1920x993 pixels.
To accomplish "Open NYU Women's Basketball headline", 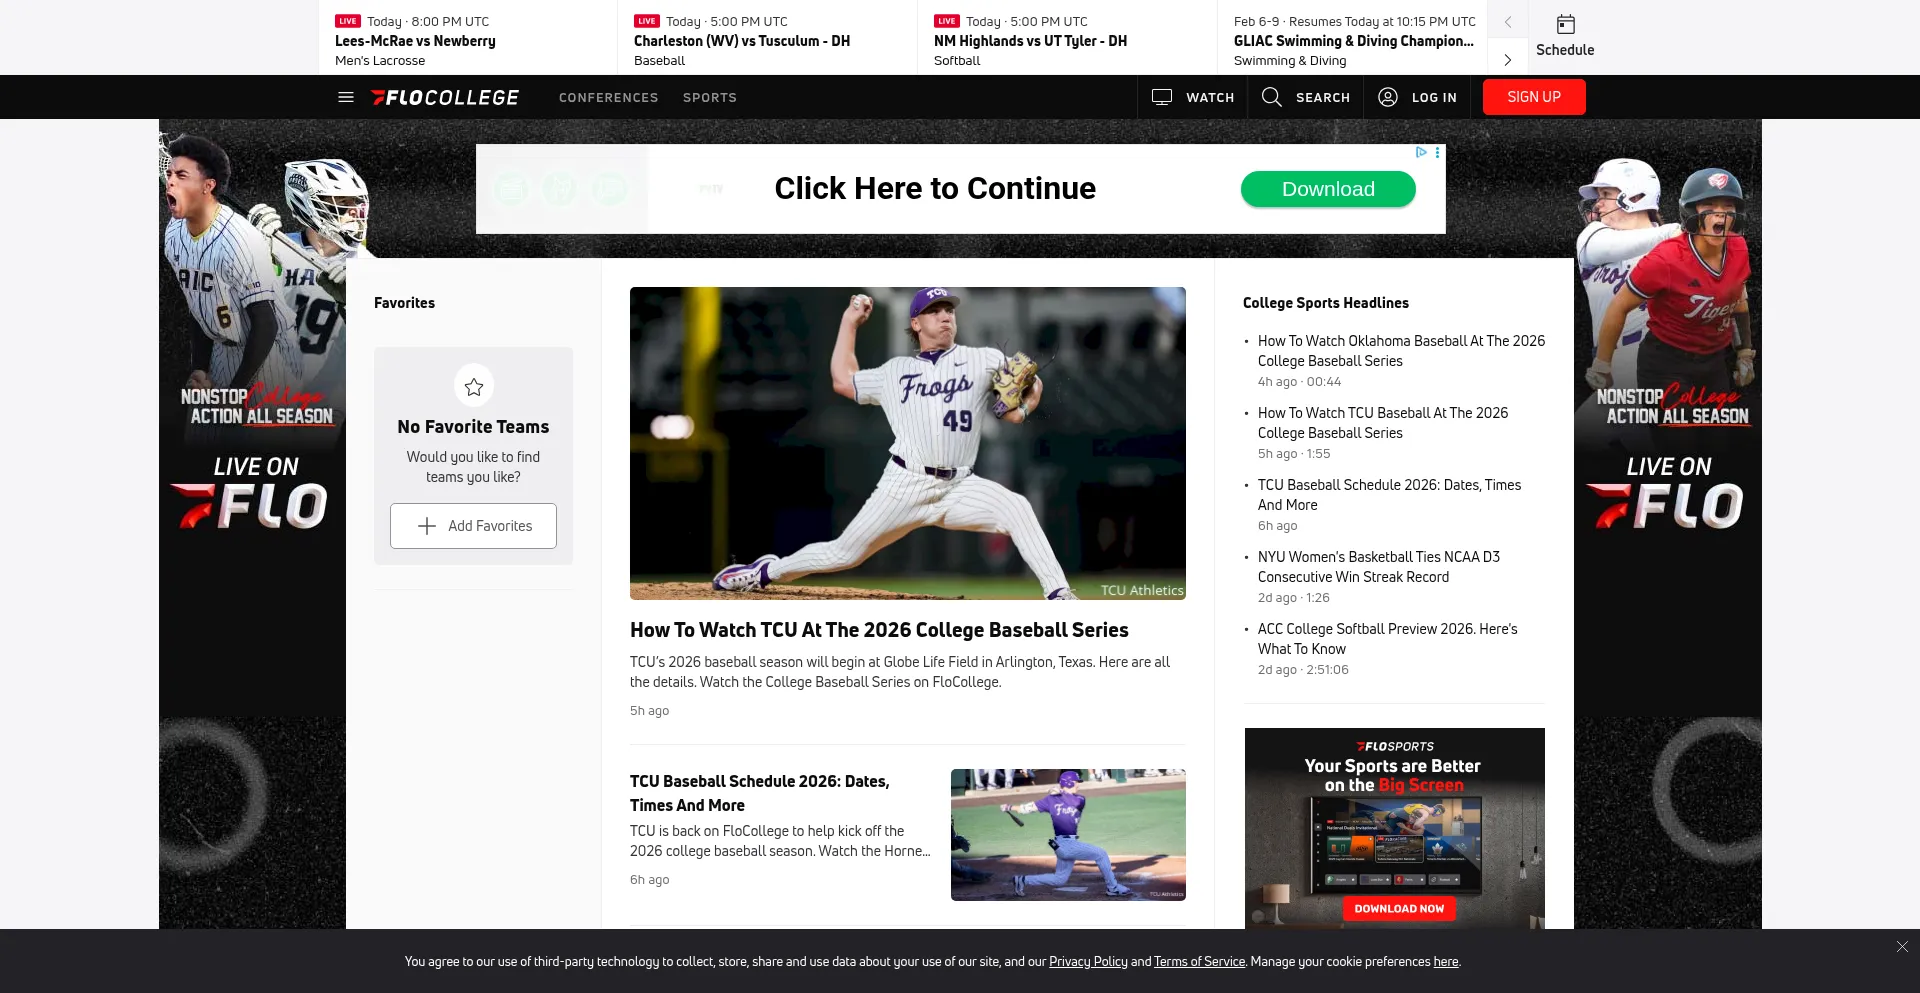I will 1379,567.
